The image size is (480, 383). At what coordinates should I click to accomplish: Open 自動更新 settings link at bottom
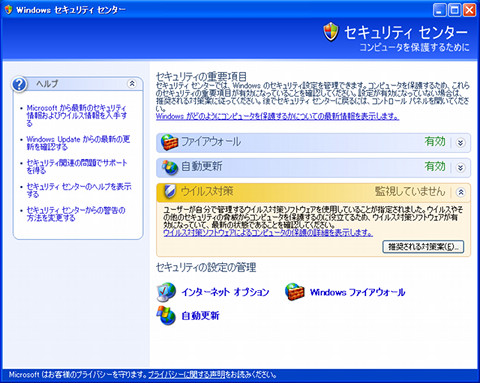[x=200, y=316]
